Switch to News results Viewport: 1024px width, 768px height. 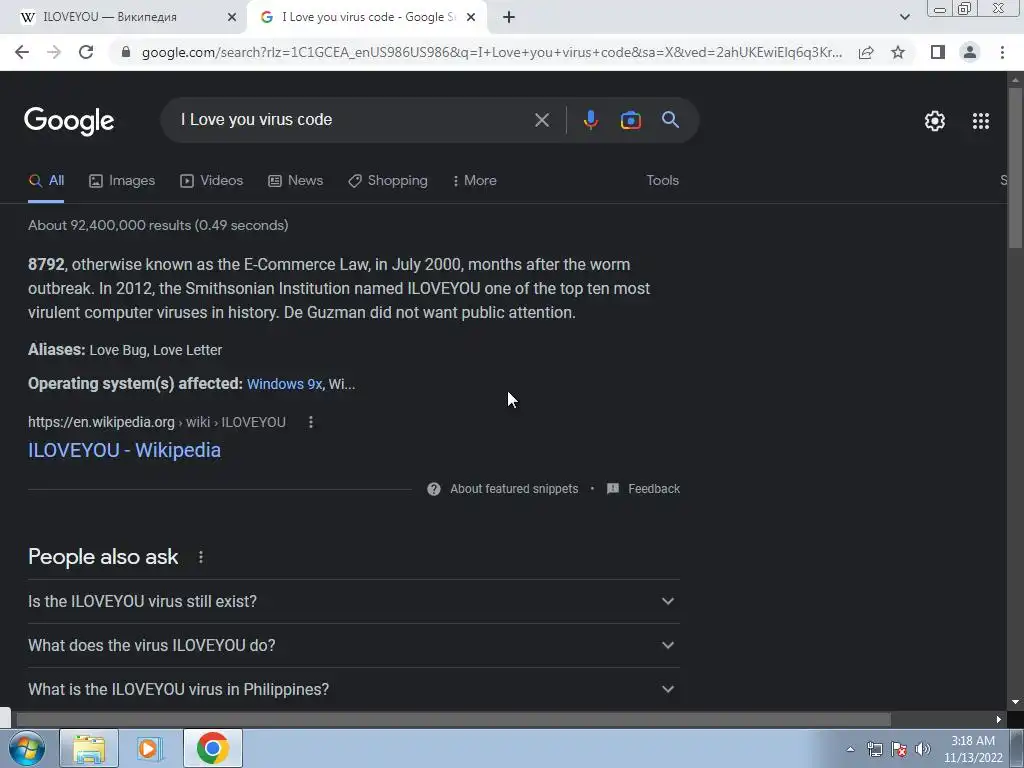coord(296,181)
